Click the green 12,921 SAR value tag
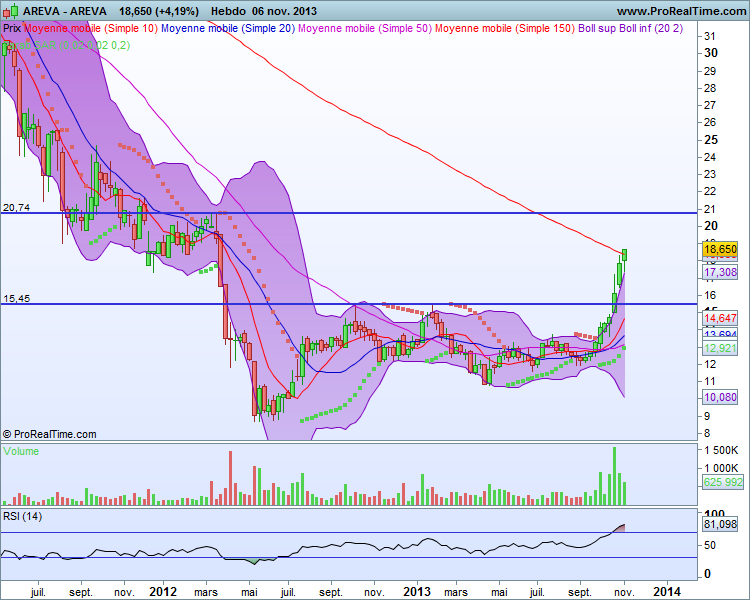 pyautogui.click(x=720, y=348)
